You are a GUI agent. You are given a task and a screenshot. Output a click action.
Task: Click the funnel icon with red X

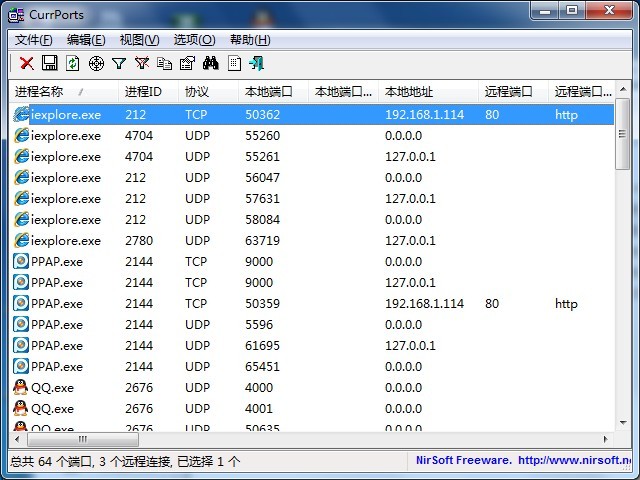(142, 63)
